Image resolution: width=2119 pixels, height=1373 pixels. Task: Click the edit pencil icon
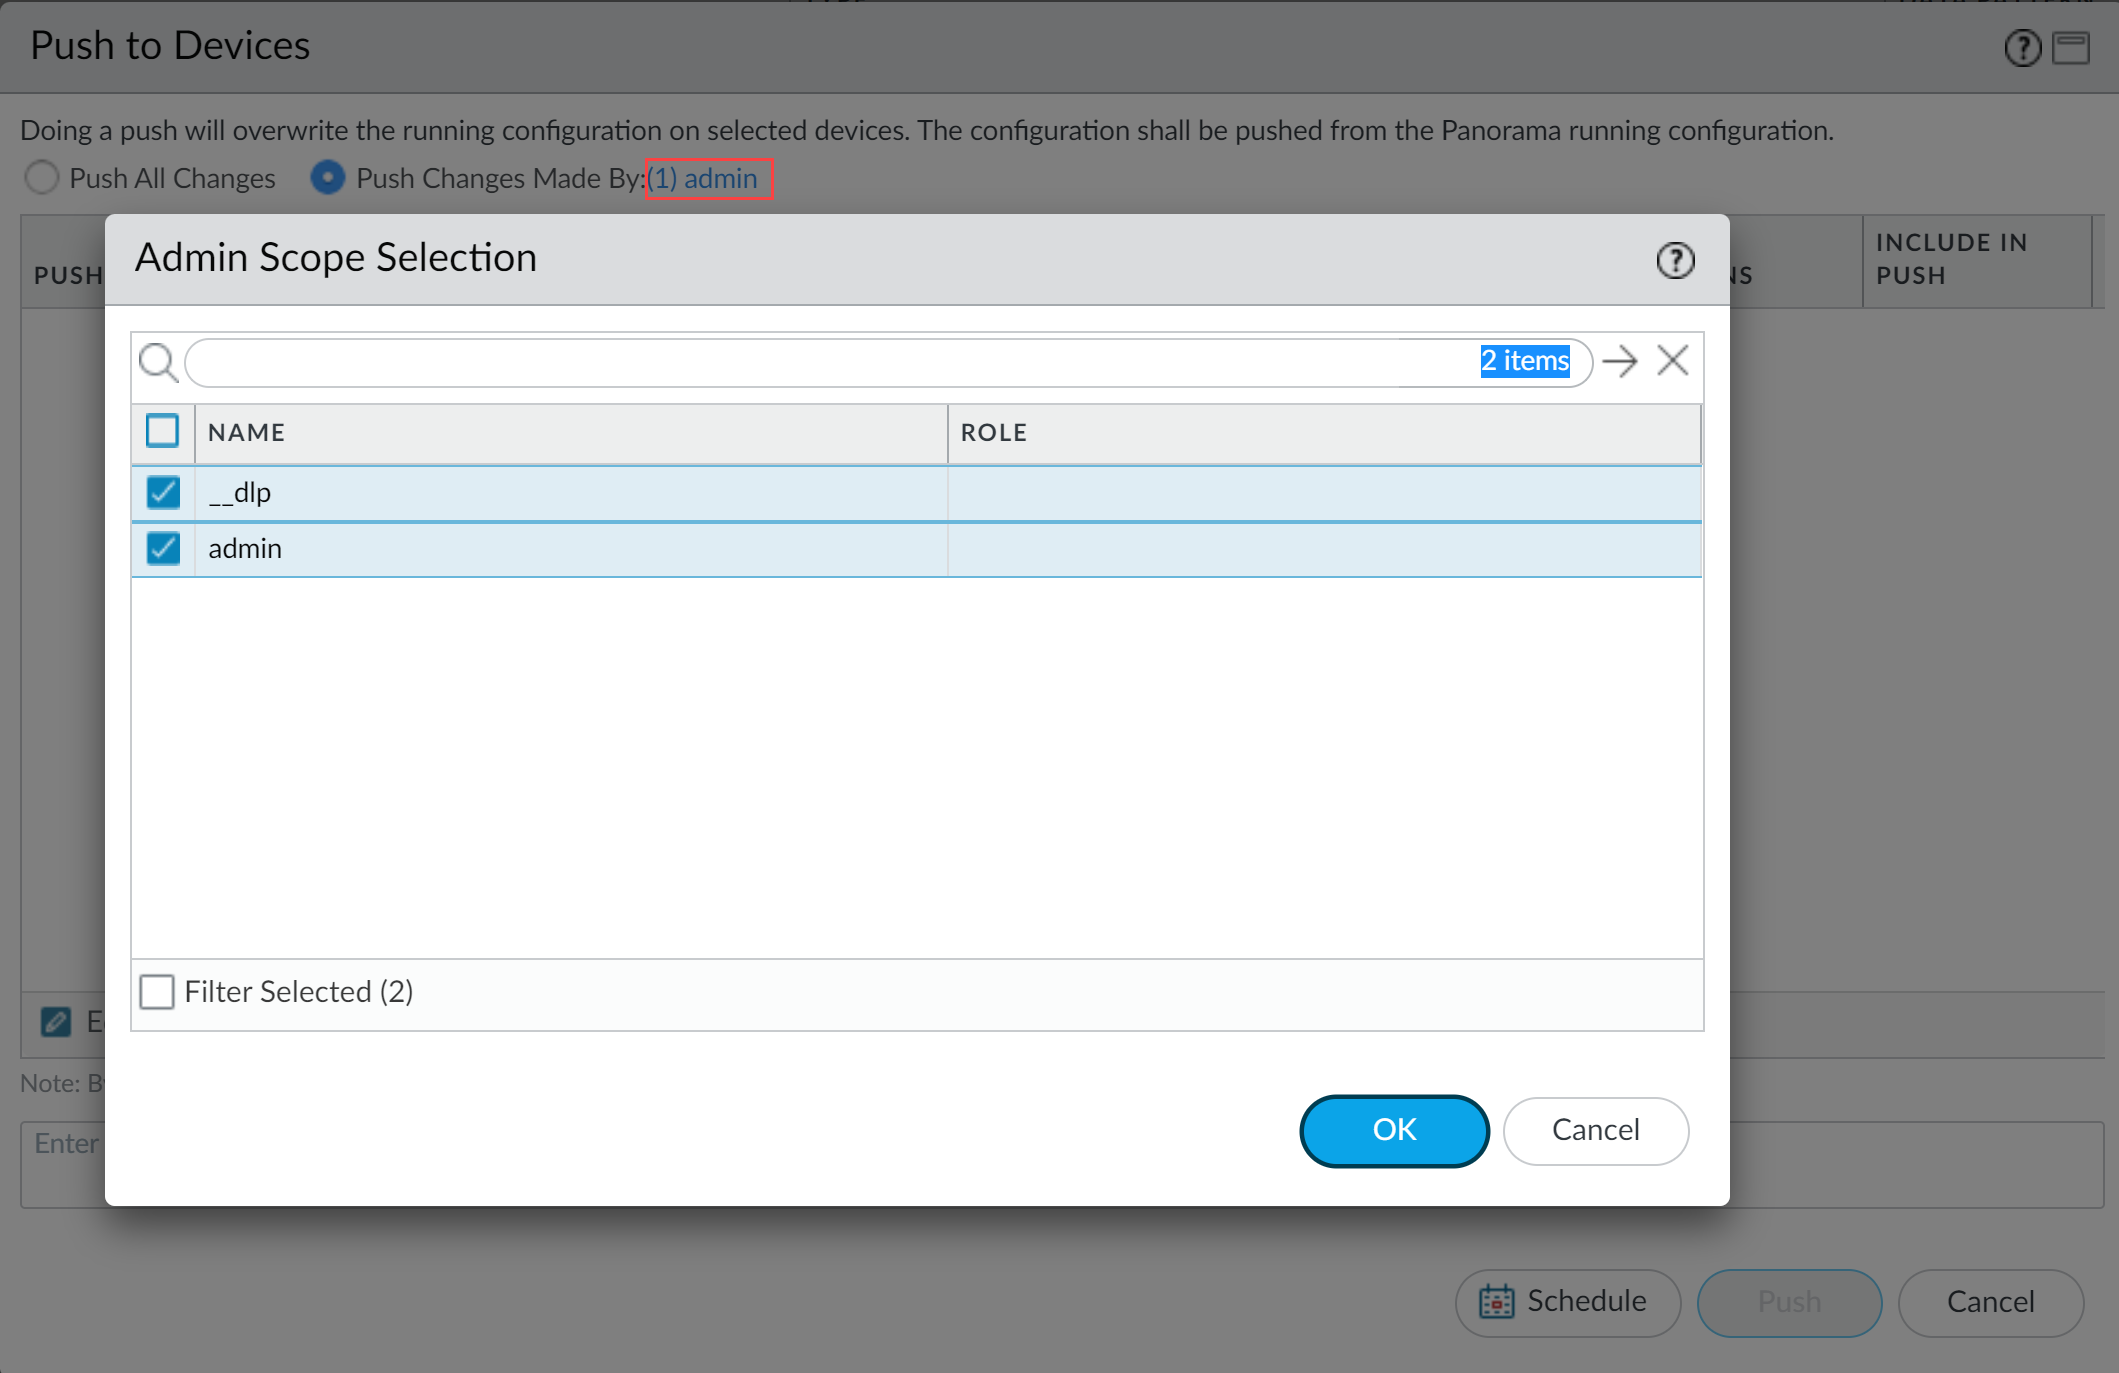pyautogui.click(x=56, y=1021)
